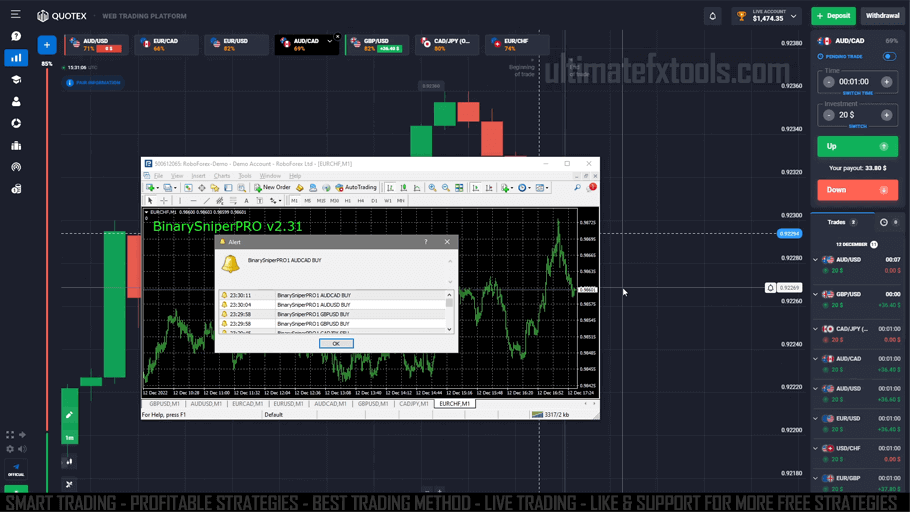The width and height of the screenshot is (910, 512).
Task: Select M5 timeframe in MetaTrader
Action: click(x=308, y=201)
